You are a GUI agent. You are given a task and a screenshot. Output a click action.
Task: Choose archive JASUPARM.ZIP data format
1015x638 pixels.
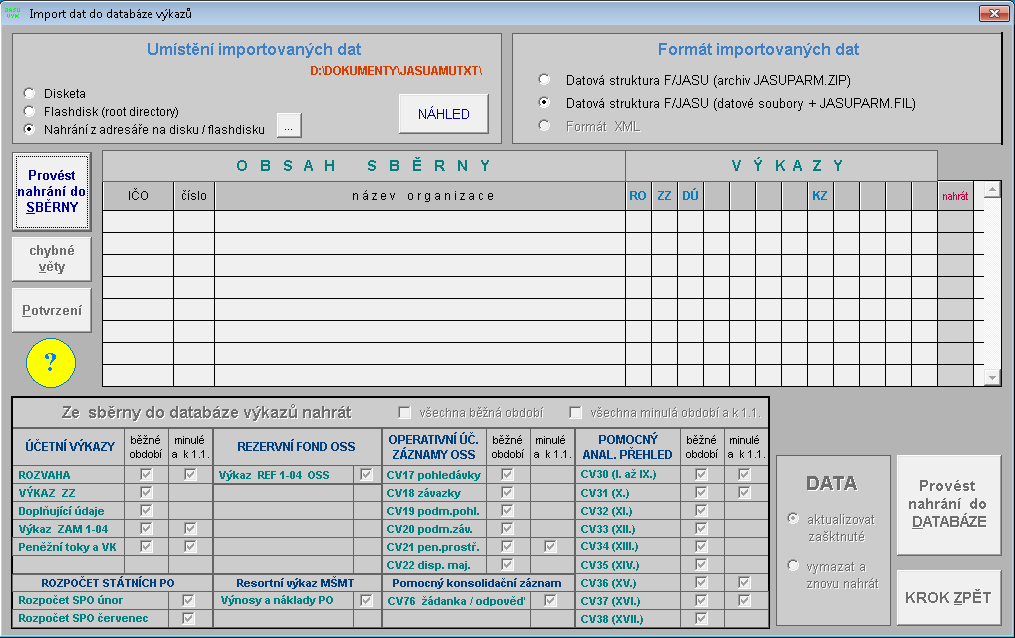pos(544,80)
